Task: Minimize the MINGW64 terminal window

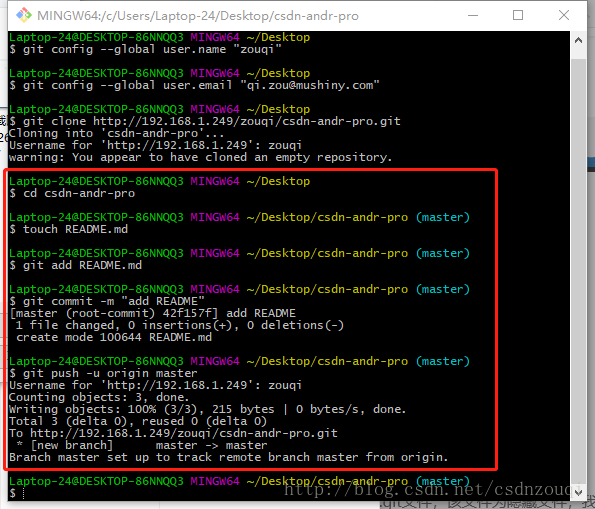Action: tap(472, 16)
